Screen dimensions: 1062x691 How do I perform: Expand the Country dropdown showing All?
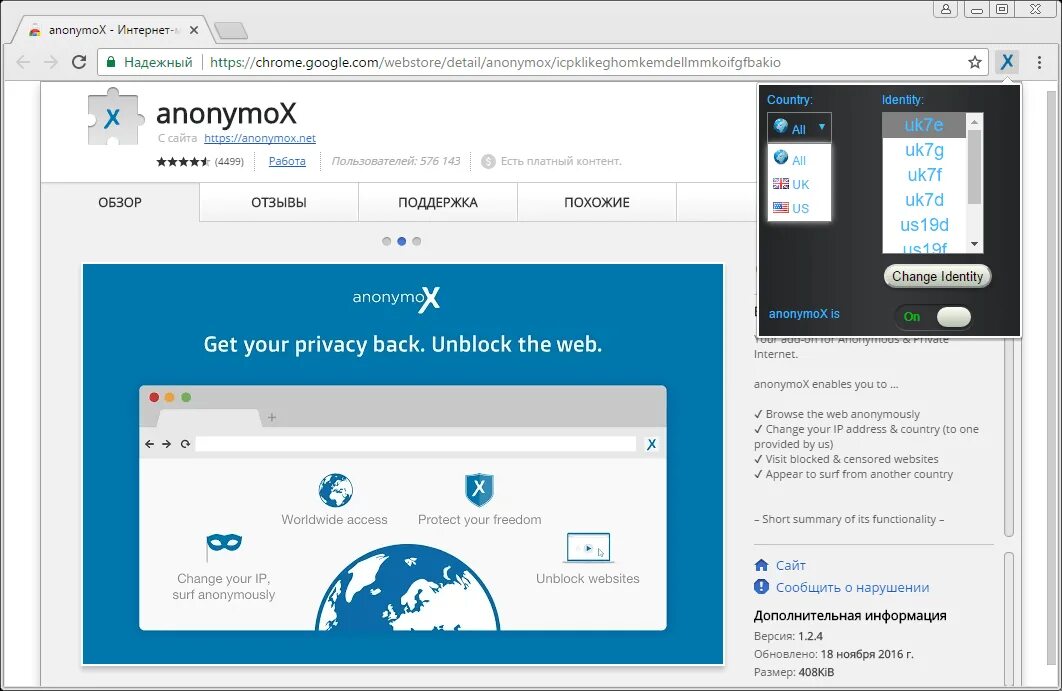[x=799, y=127]
